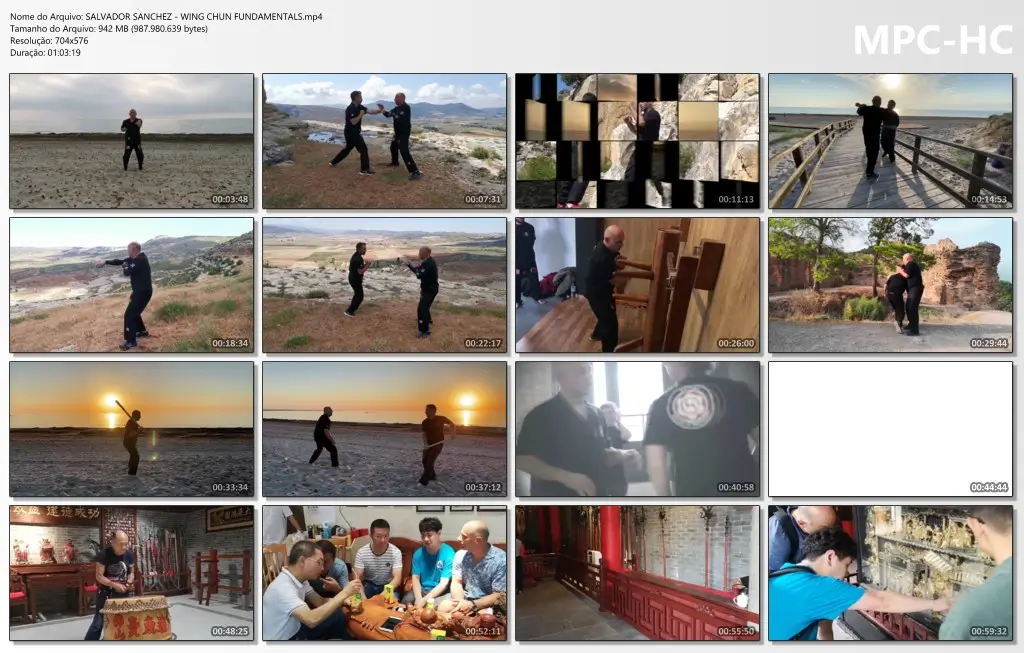Screen dimensions: 1024x653
Task: Click the mosaic collage thumbnail at 00:11:13
Action: point(639,141)
